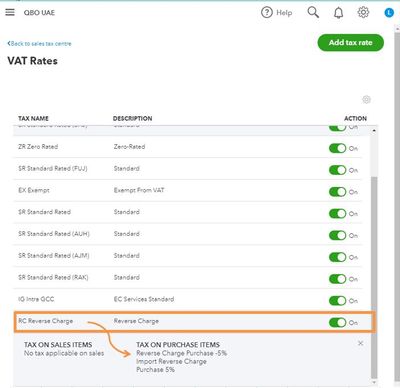The width and height of the screenshot is (400, 388).
Task: Toggle off RC Reverse Charge tax
Action: point(337,322)
